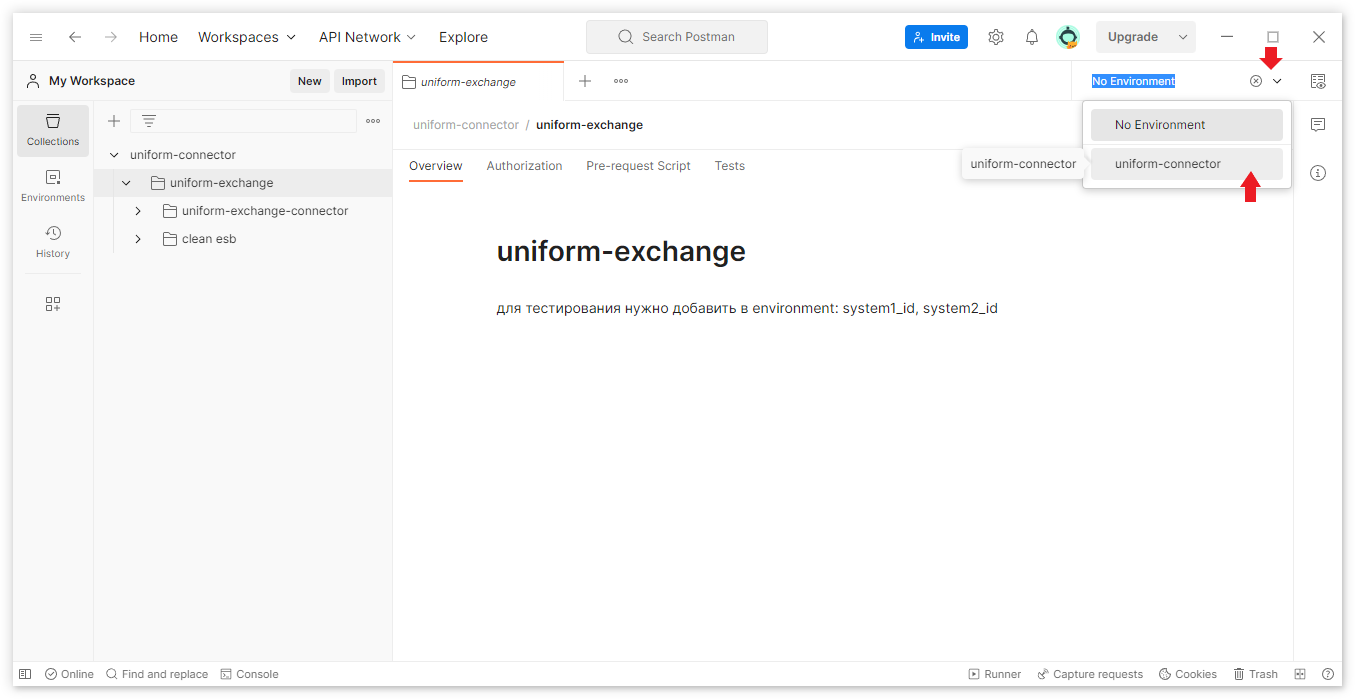The width and height of the screenshot is (1355, 699).
Task: Open the History sidebar panel
Action: coord(53,242)
